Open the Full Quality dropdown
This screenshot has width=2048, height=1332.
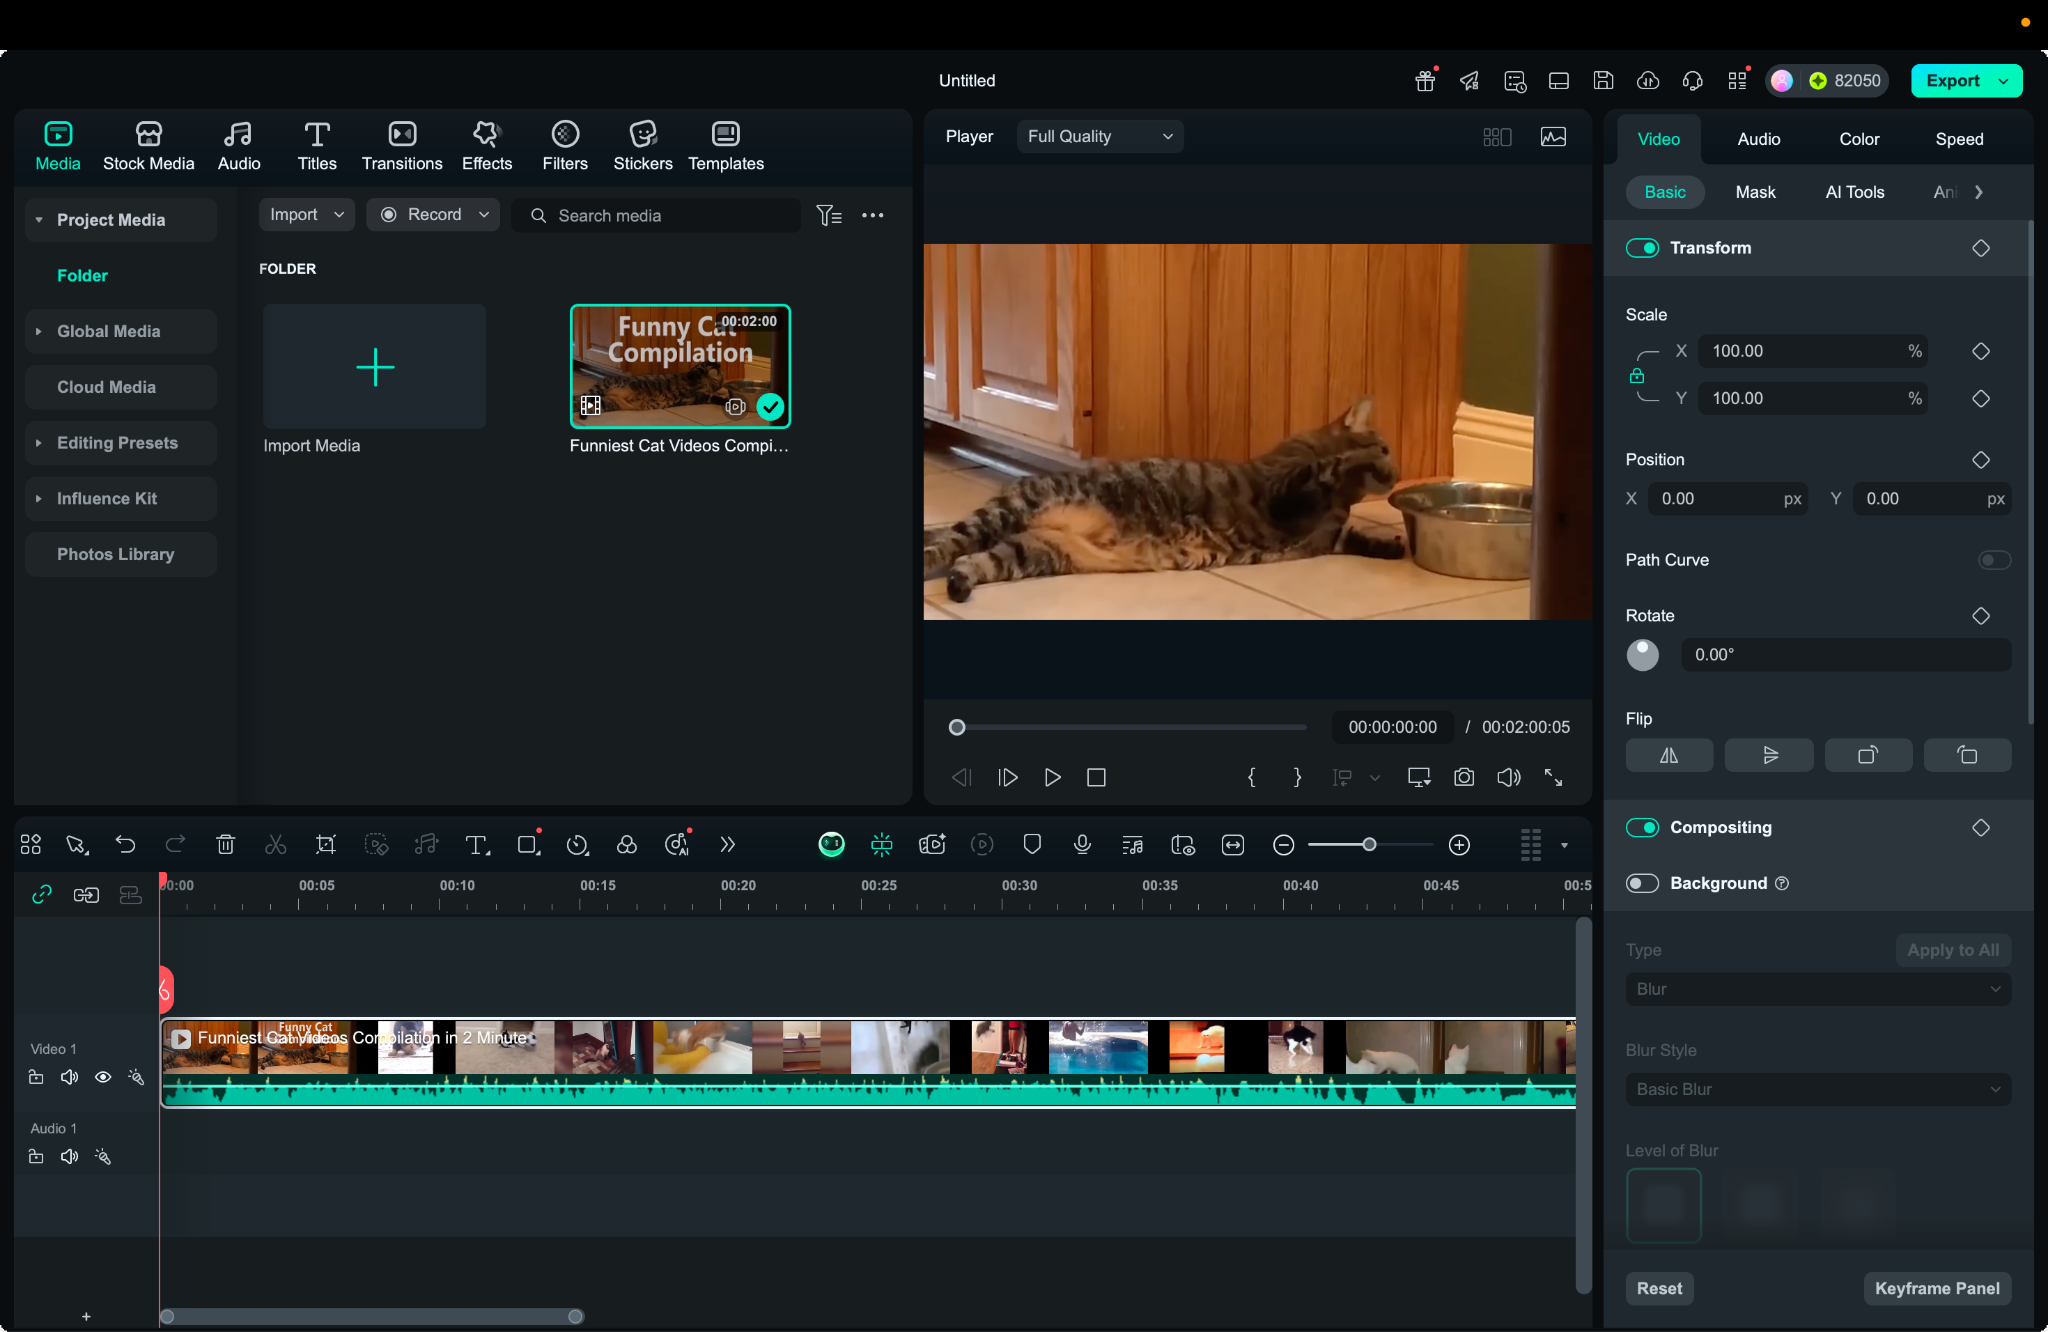1099,136
